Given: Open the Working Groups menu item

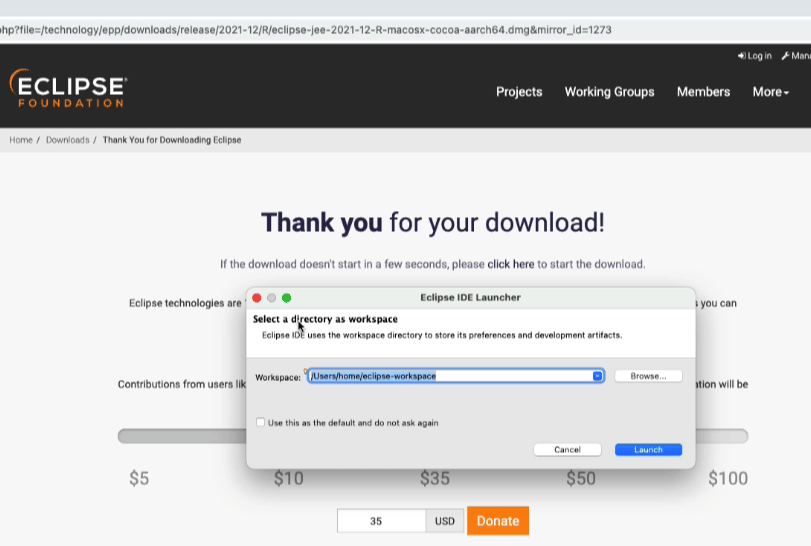Looking at the screenshot, I should [609, 92].
